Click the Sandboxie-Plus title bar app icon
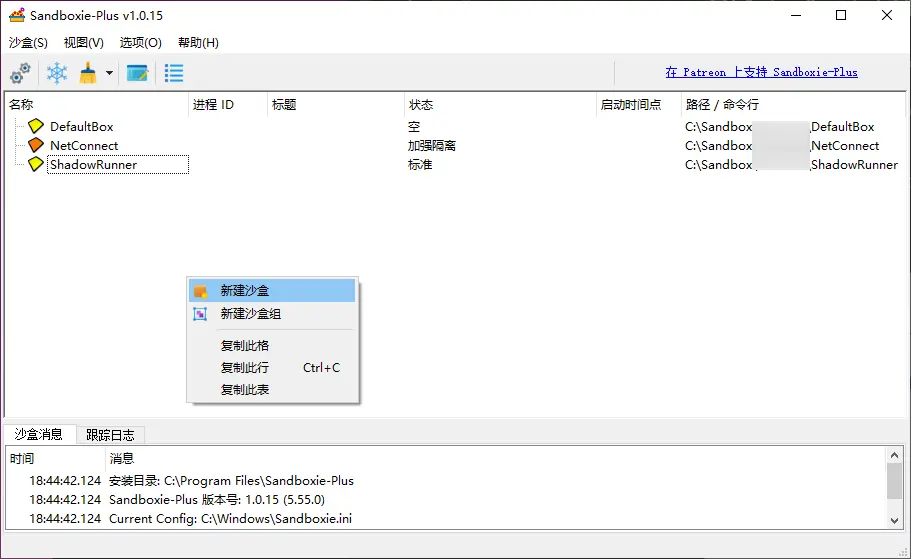The width and height of the screenshot is (911, 559). pos(17,15)
